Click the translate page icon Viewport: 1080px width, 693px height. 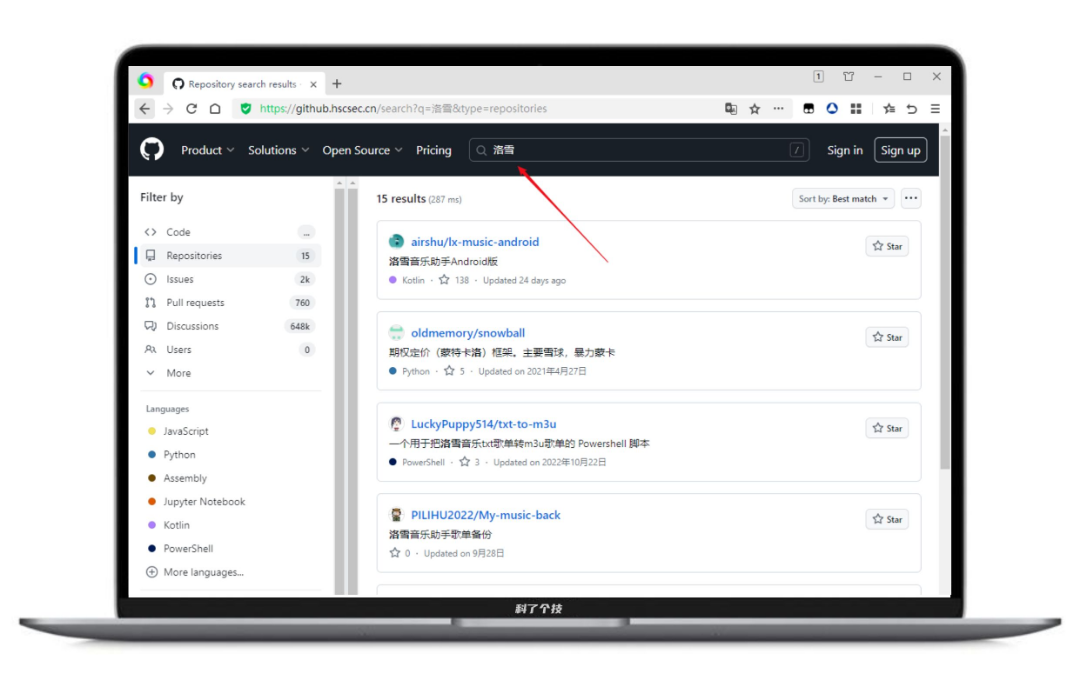point(731,109)
